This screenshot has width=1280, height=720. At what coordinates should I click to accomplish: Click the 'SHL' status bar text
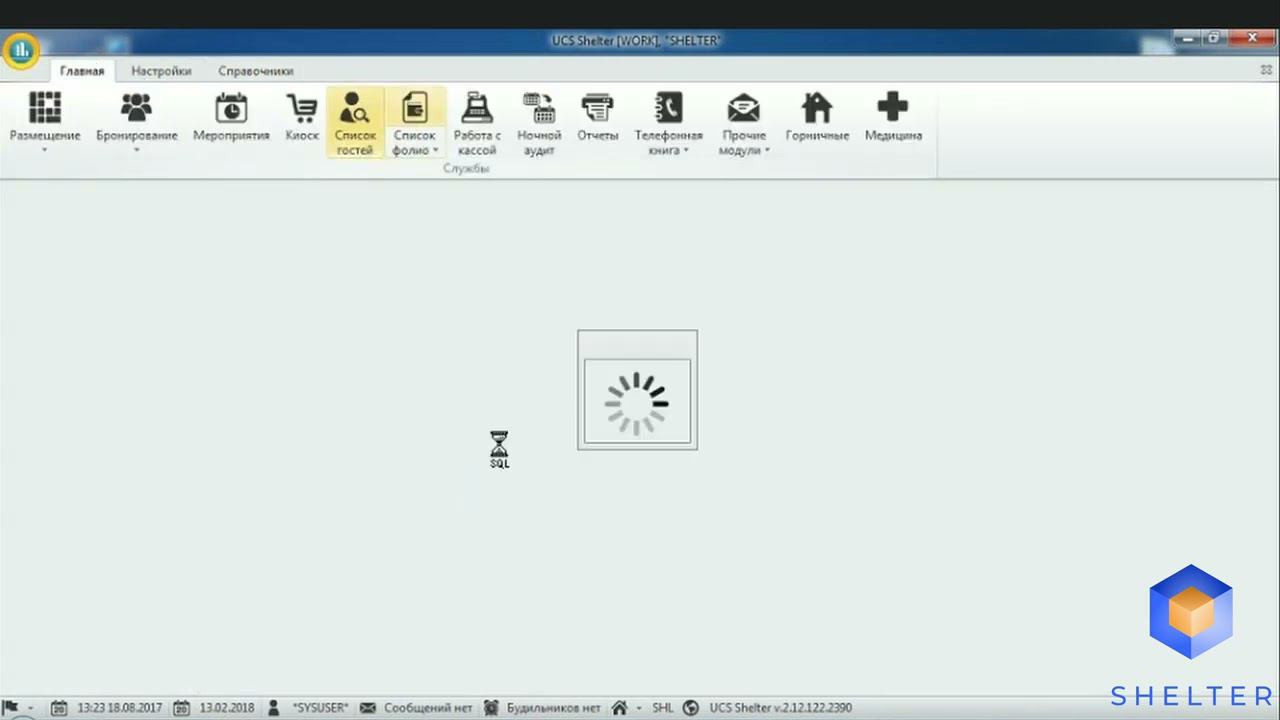[663, 708]
